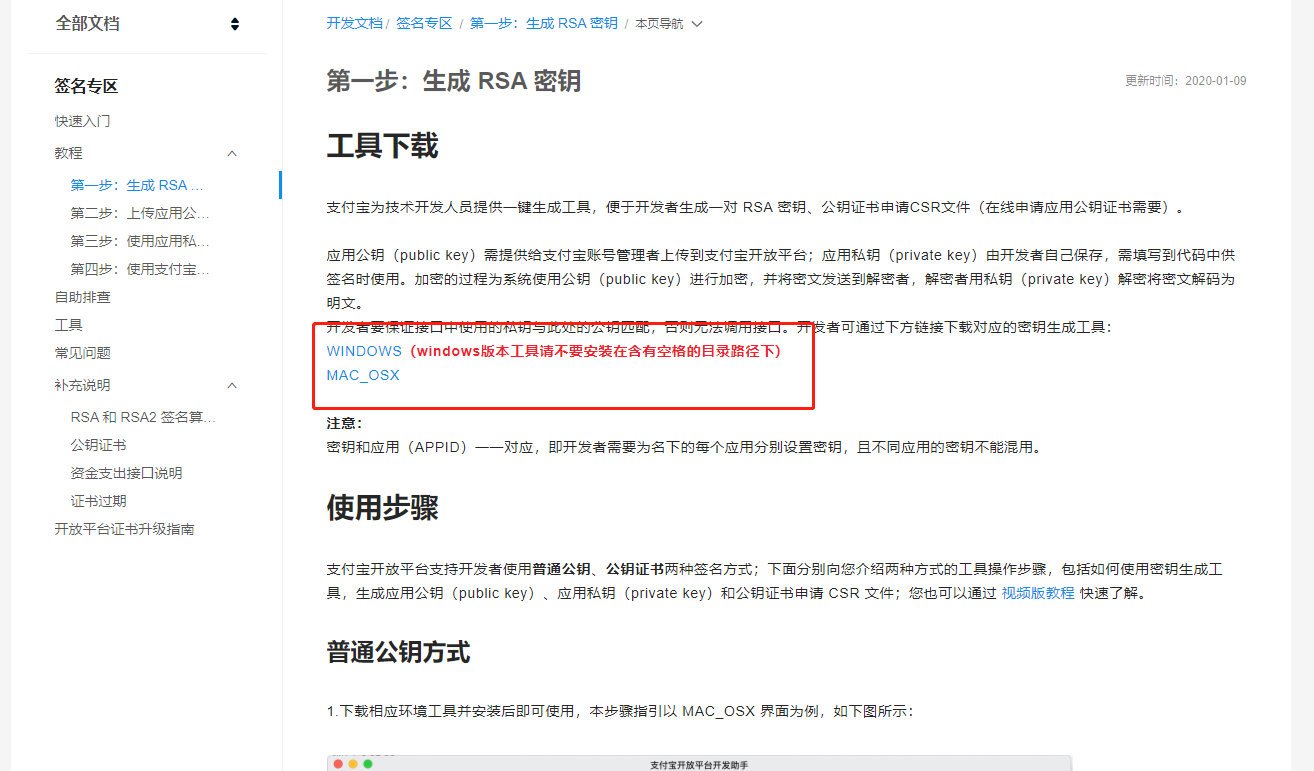Viewport: 1314px width, 771px height.
Task: Collapse the 补充说明 section chevron
Action: (x=232, y=385)
